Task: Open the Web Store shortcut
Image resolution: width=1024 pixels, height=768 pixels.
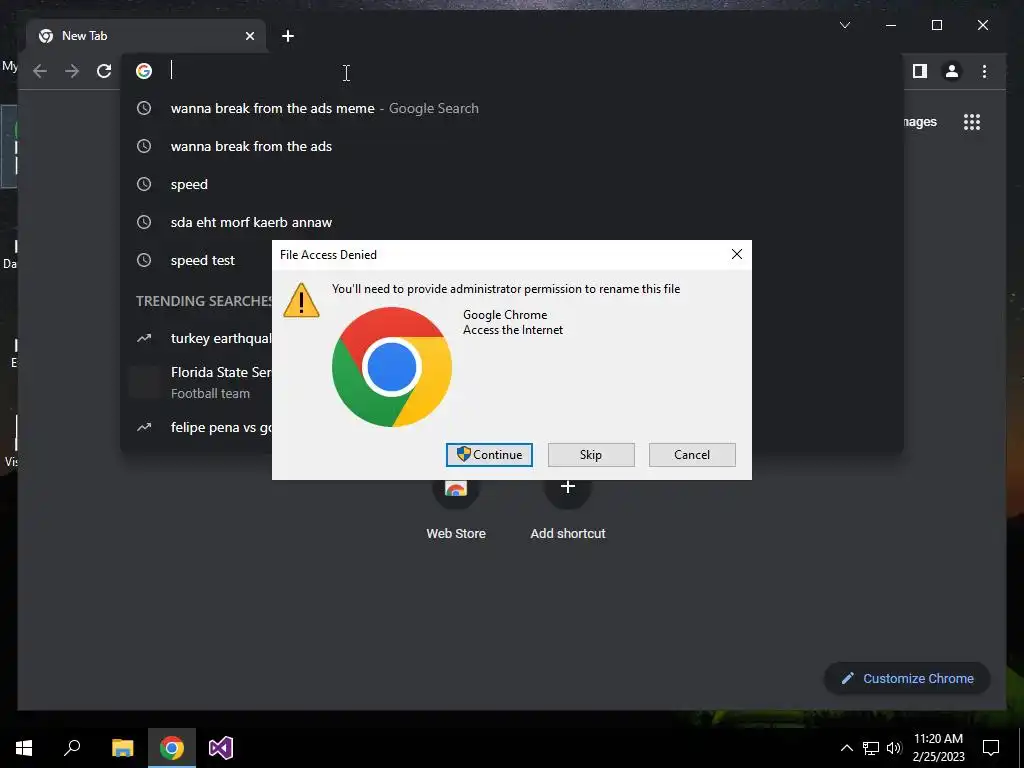Action: pos(456,511)
